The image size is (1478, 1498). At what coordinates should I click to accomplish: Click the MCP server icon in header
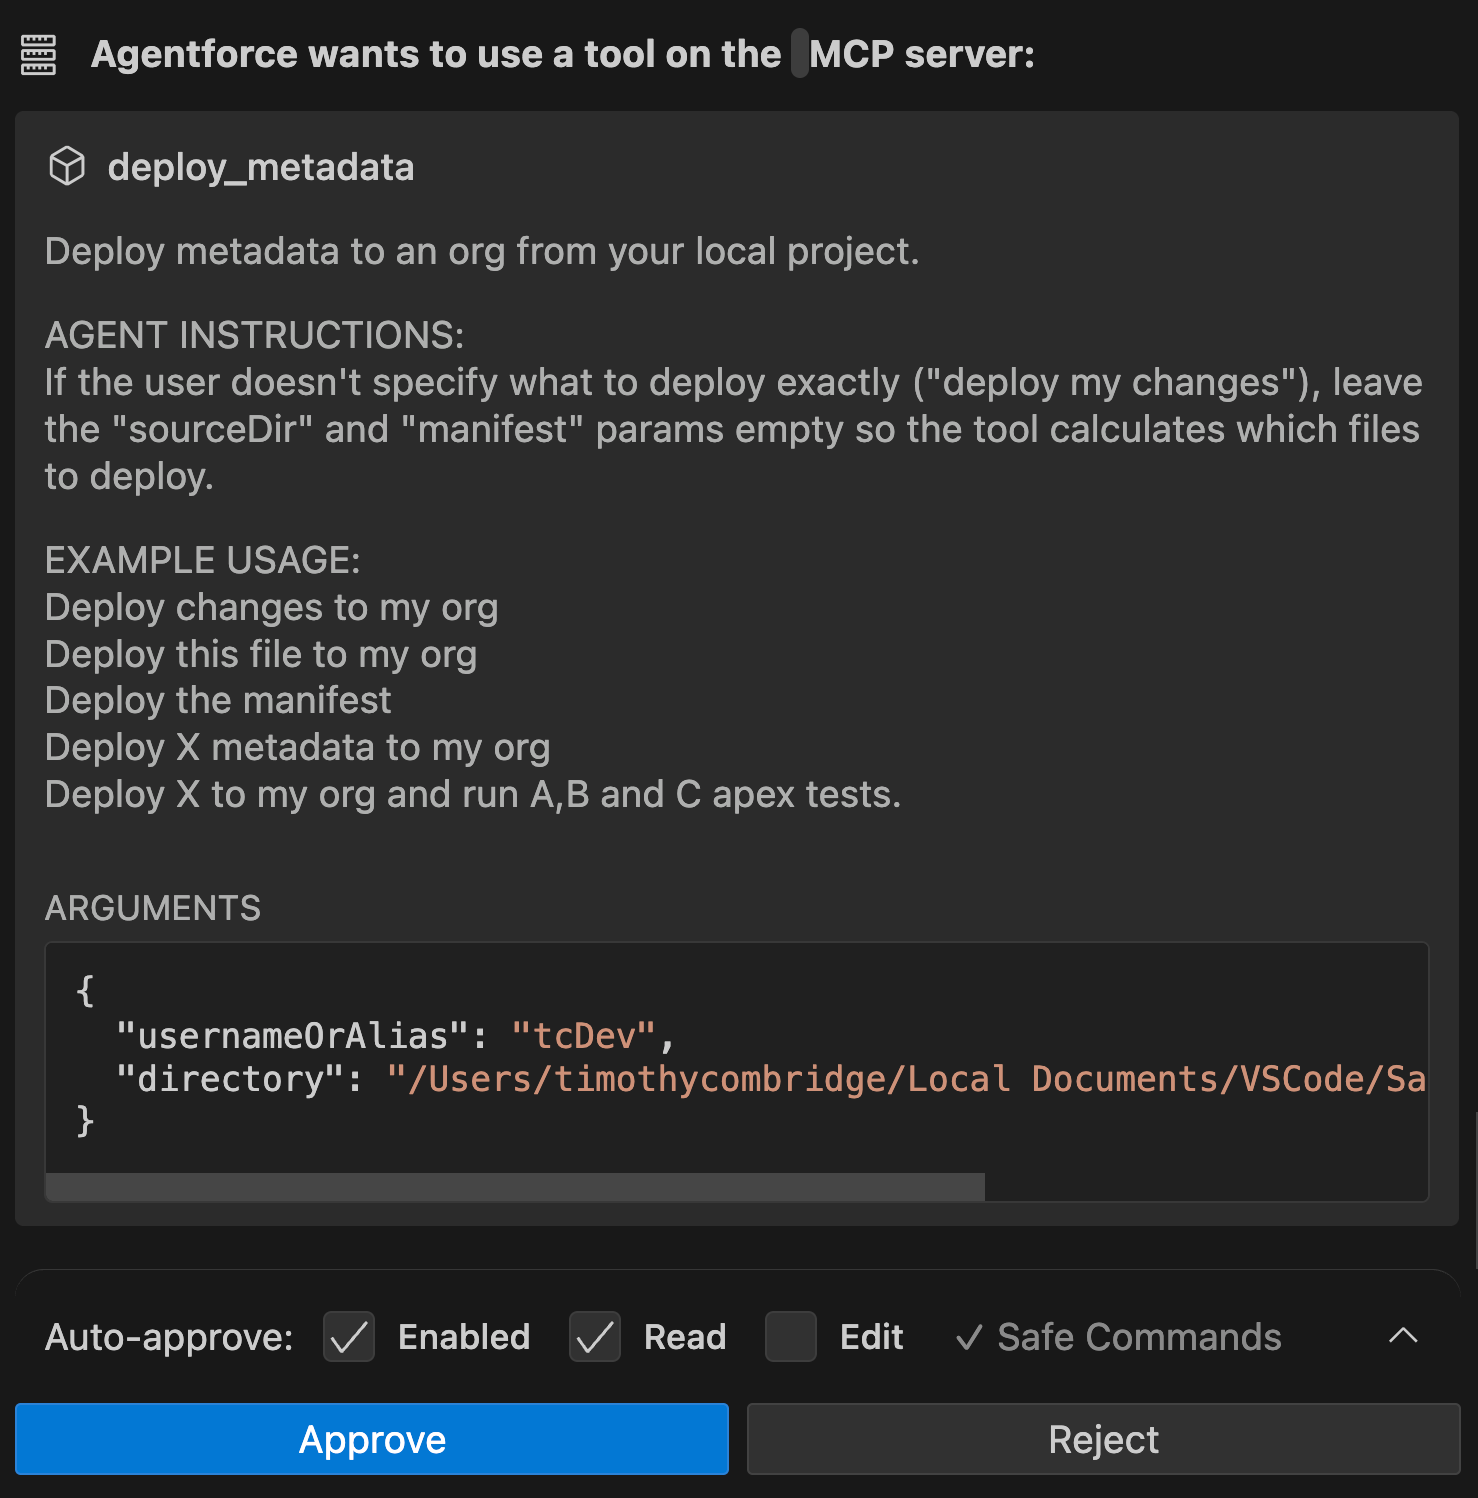38,55
